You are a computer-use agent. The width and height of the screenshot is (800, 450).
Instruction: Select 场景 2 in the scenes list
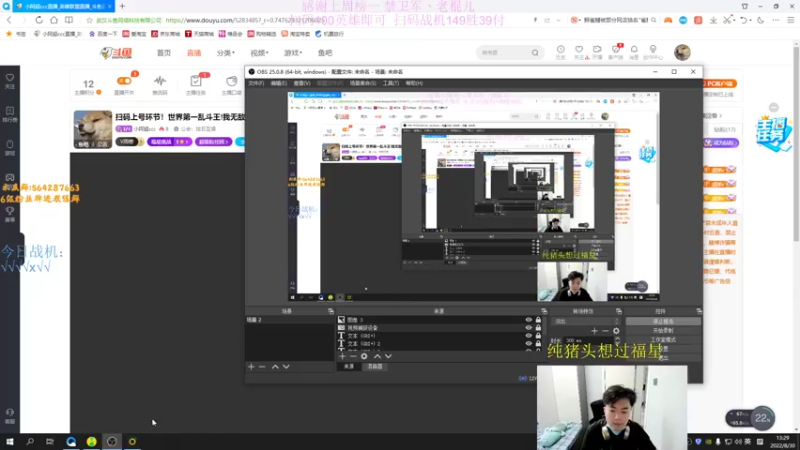pos(289,320)
